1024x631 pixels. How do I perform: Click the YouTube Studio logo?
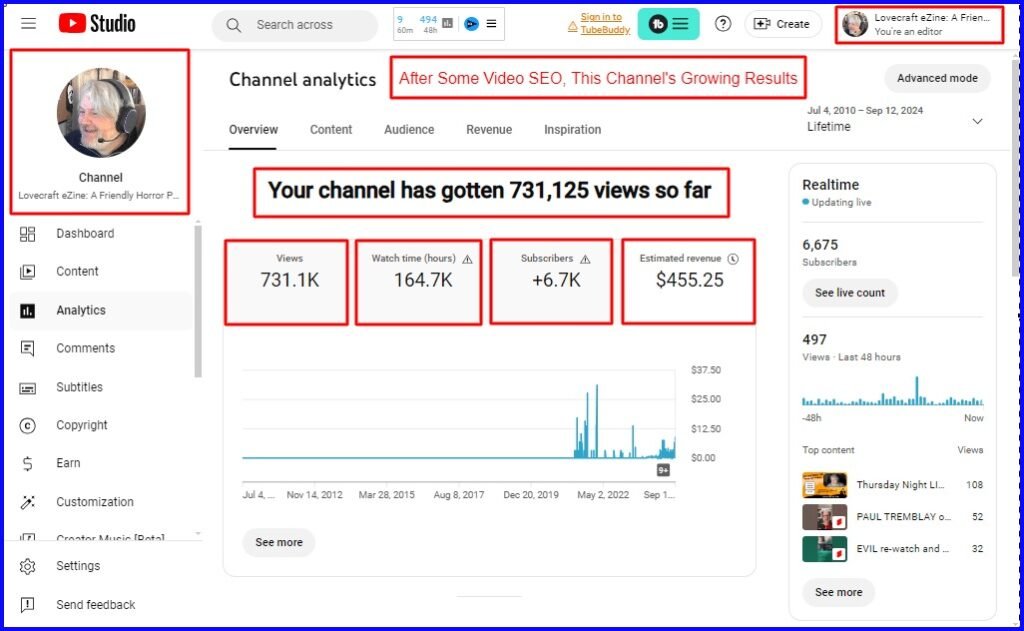coord(96,24)
